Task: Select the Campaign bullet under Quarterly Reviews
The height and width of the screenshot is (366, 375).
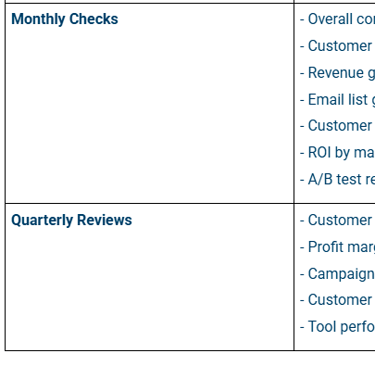Action: (x=337, y=274)
